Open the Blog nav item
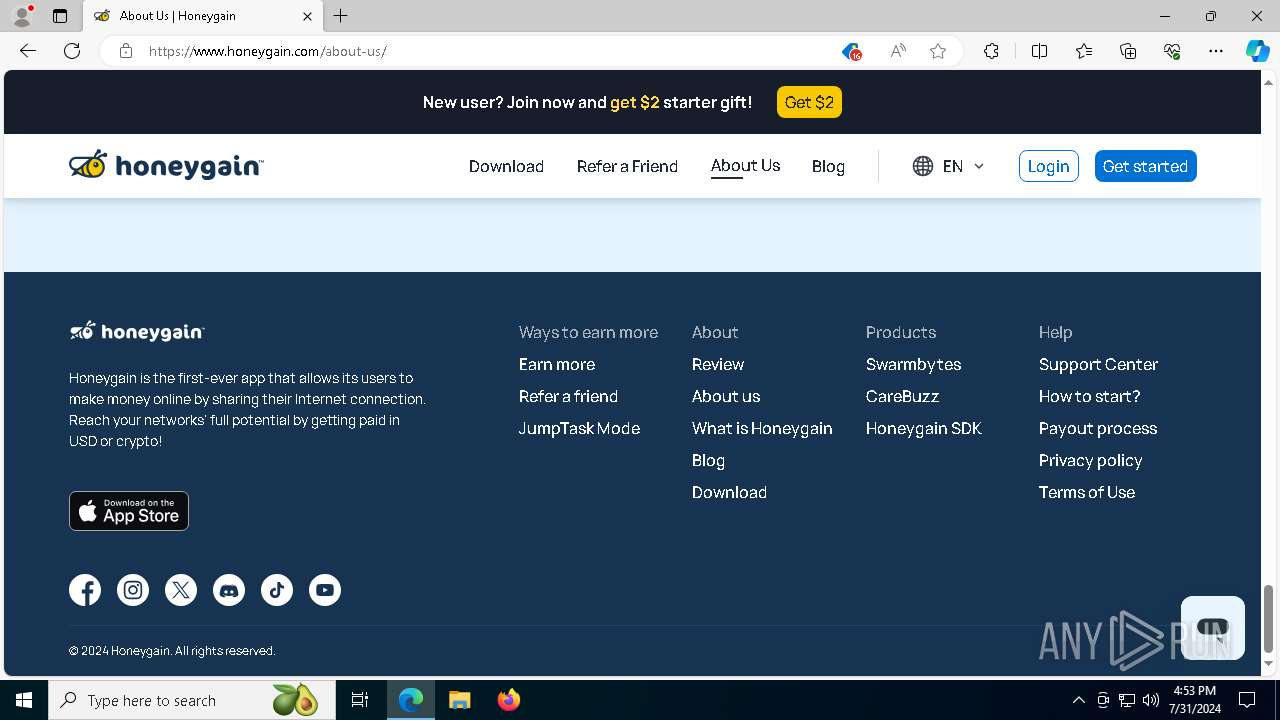1280x720 pixels. click(x=828, y=166)
